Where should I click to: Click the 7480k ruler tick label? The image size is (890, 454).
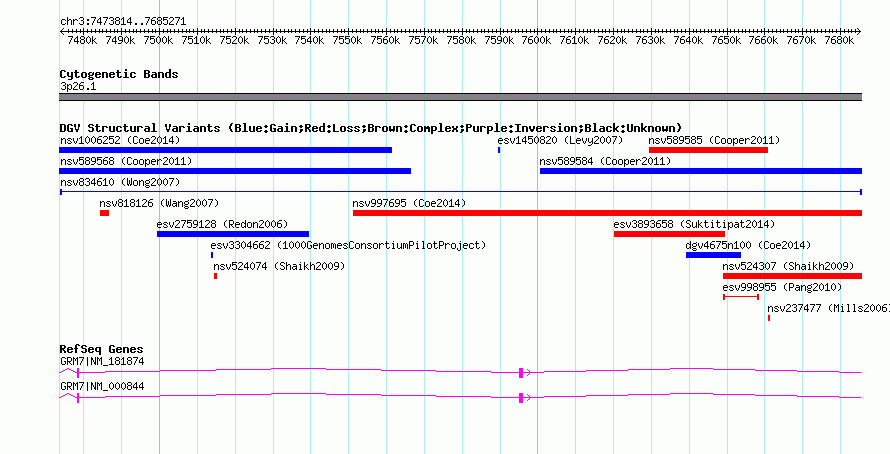82,40
